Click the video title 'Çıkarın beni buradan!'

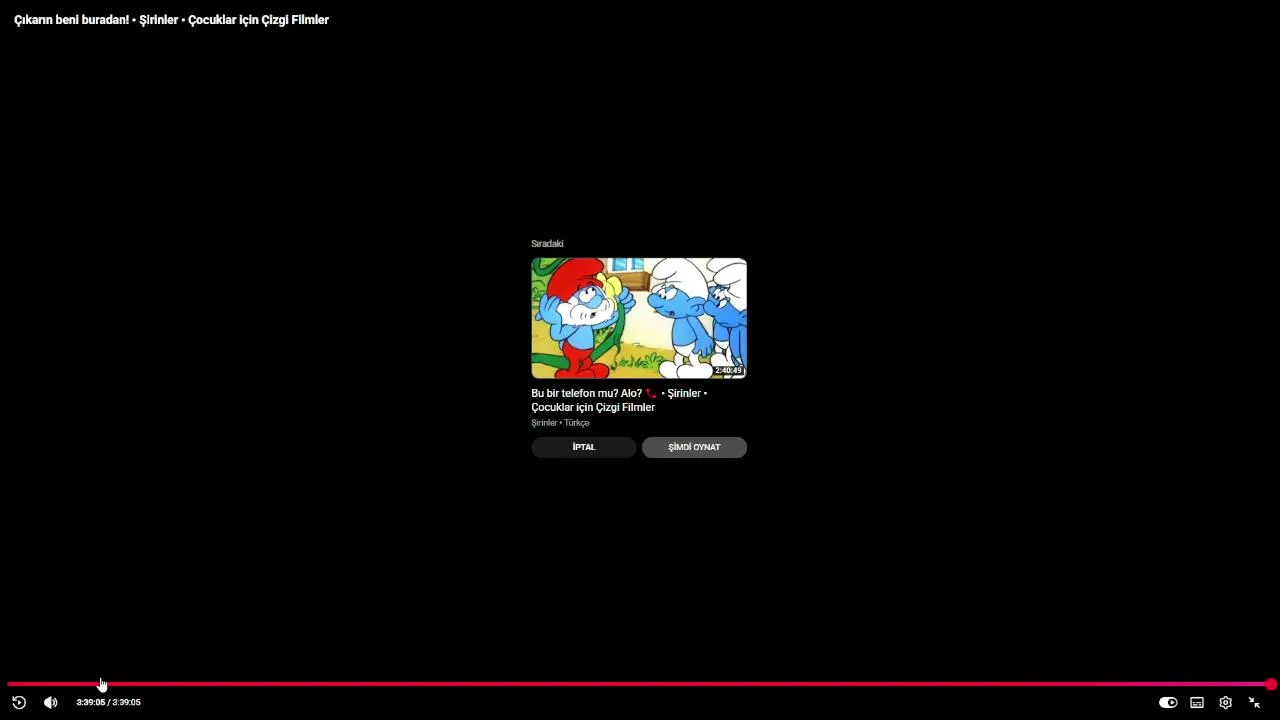click(x=171, y=20)
